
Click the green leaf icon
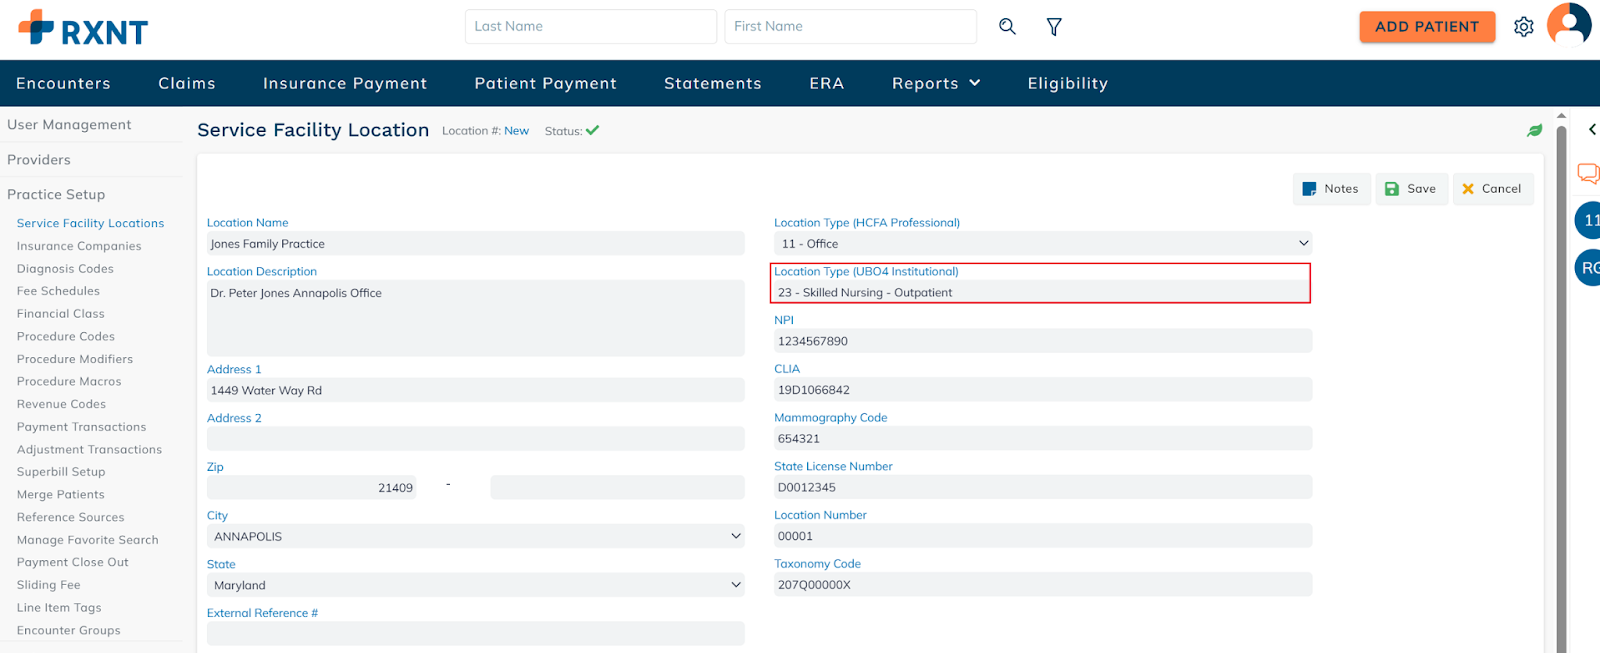[1534, 131]
